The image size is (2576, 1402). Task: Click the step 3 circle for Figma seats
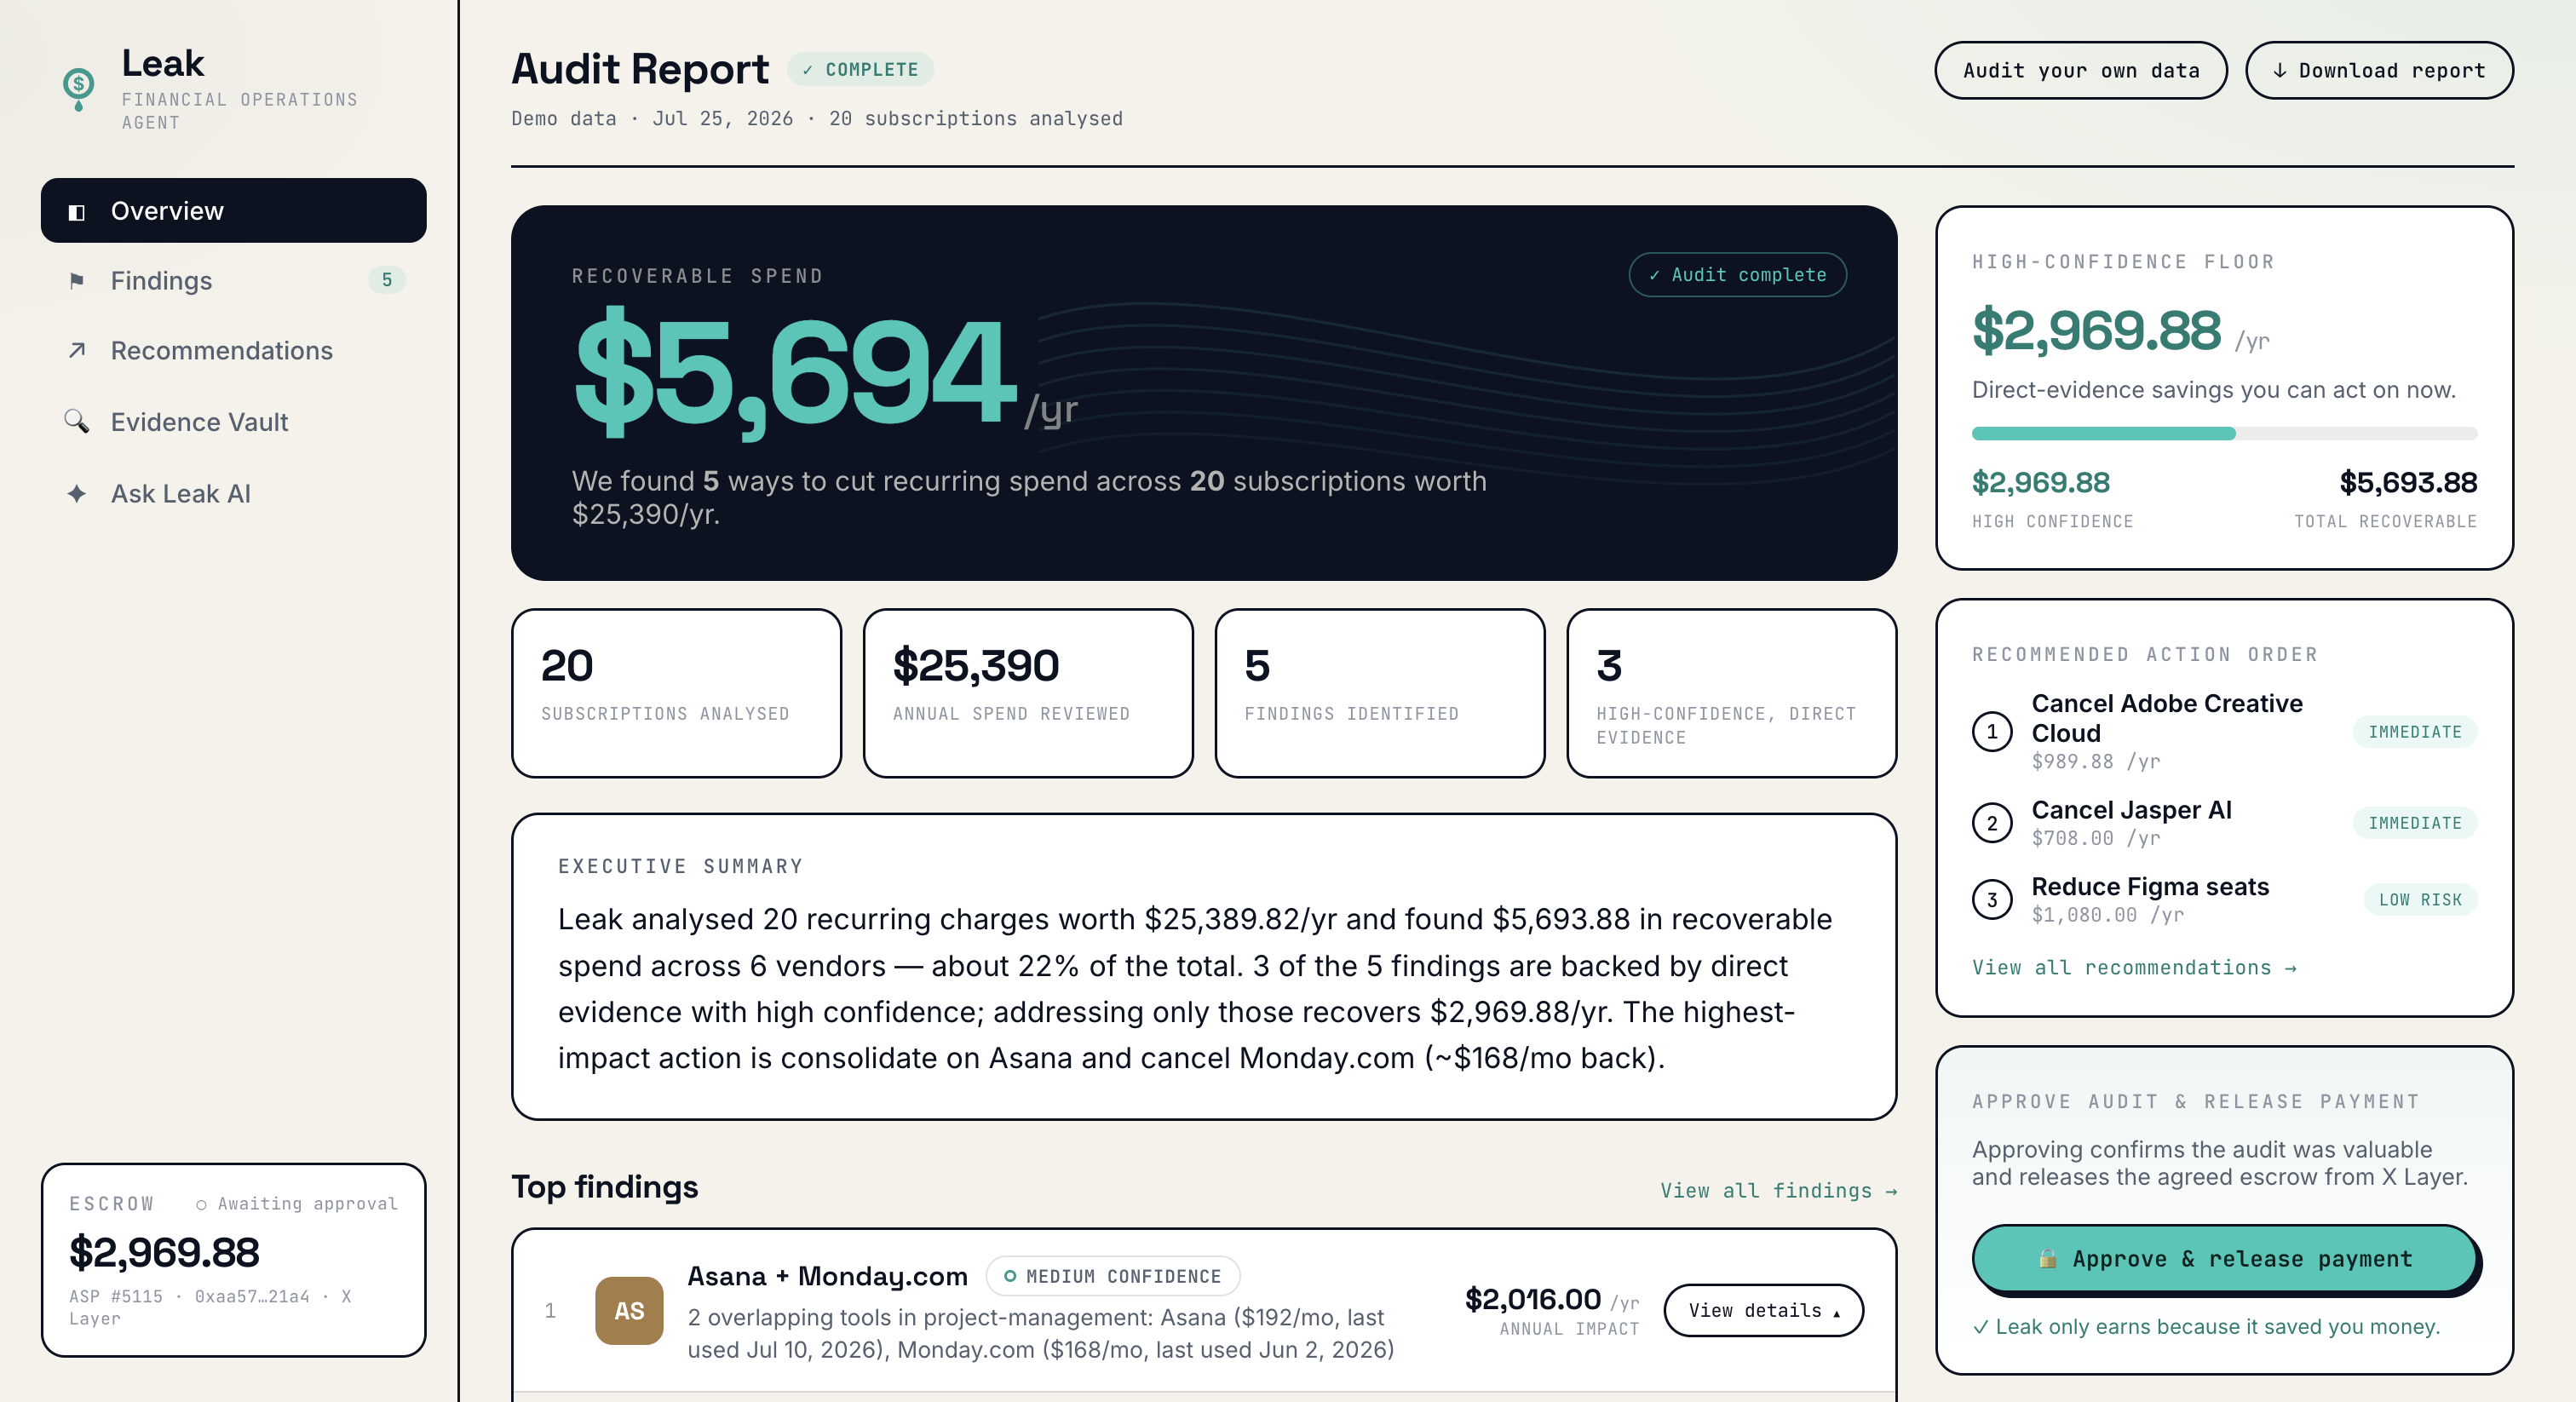tap(1992, 900)
